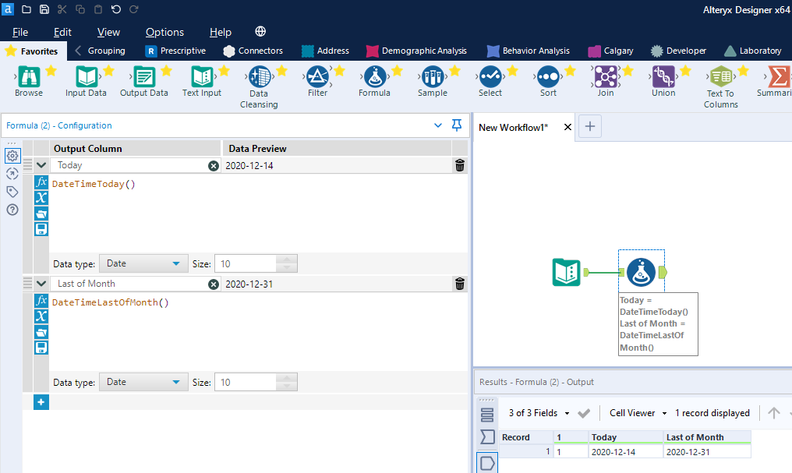Close the New Workflow1 tab
This screenshot has height=473, width=792.
click(568, 127)
